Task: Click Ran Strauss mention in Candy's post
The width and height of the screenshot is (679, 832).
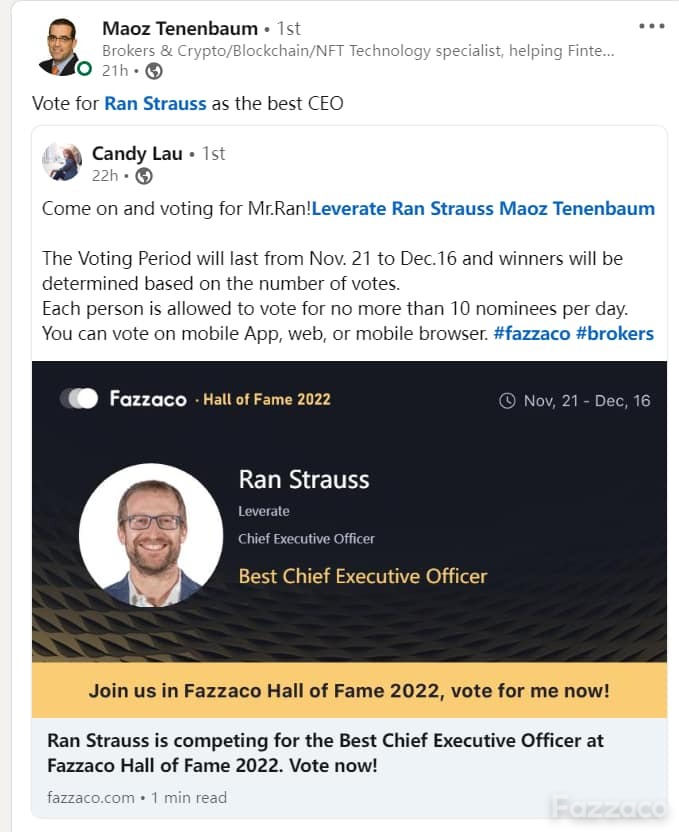Action: tap(442, 209)
